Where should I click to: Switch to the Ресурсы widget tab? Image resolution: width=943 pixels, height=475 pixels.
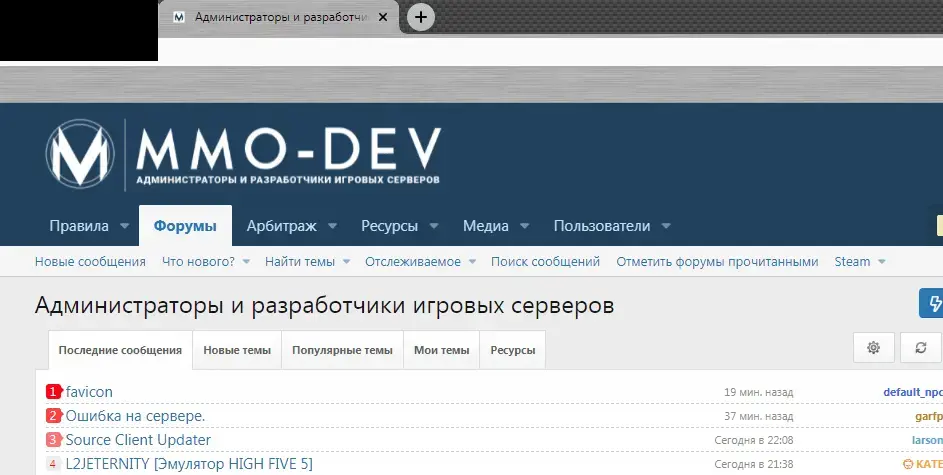pos(513,350)
